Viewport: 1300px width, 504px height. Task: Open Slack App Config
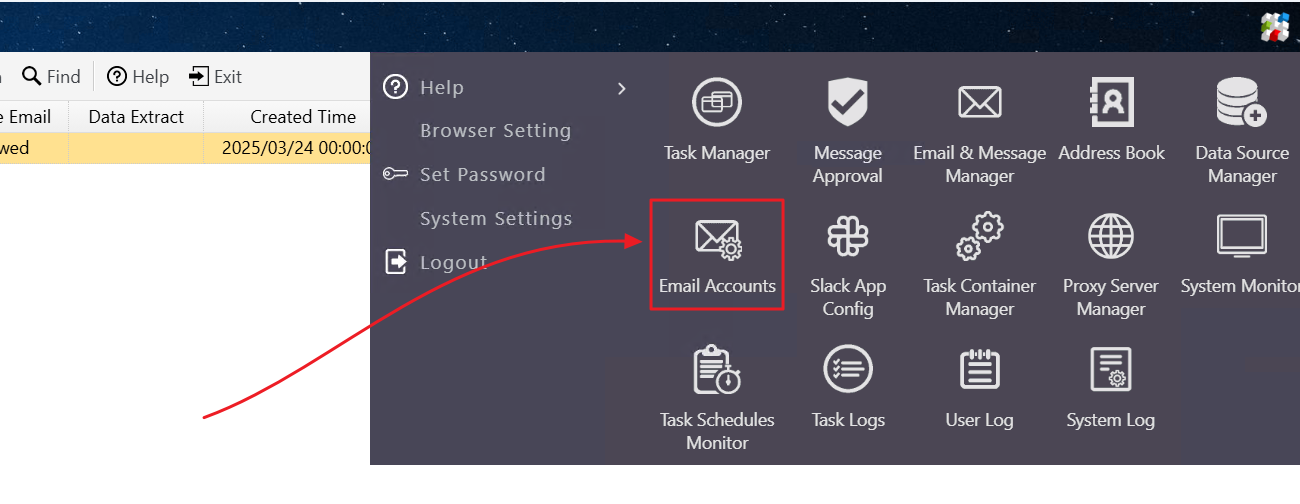coord(847,237)
